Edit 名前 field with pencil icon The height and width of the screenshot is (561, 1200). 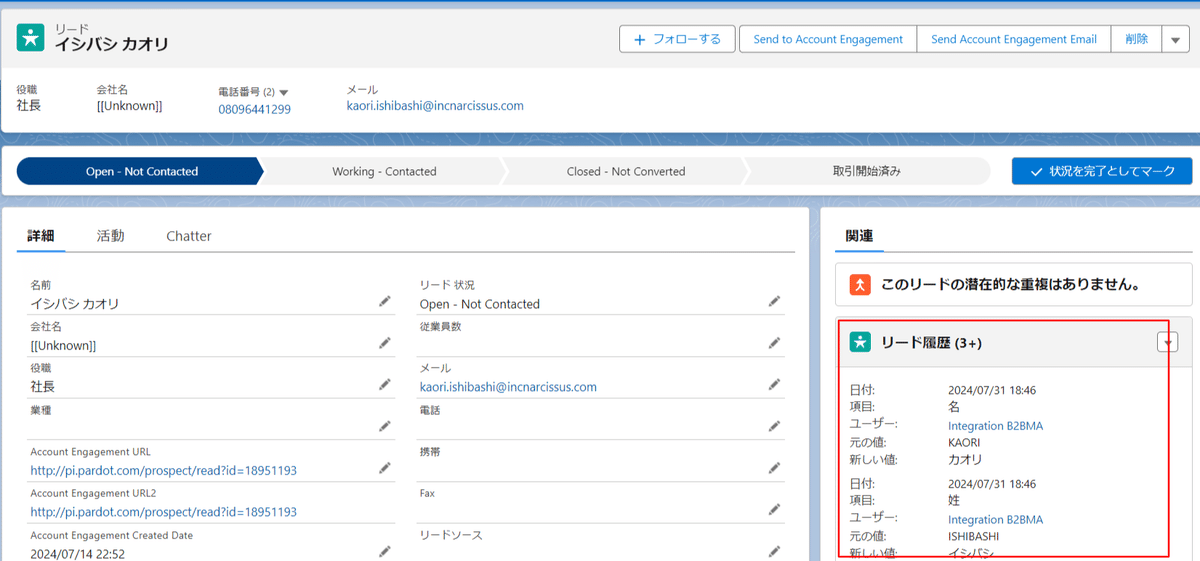pos(385,301)
